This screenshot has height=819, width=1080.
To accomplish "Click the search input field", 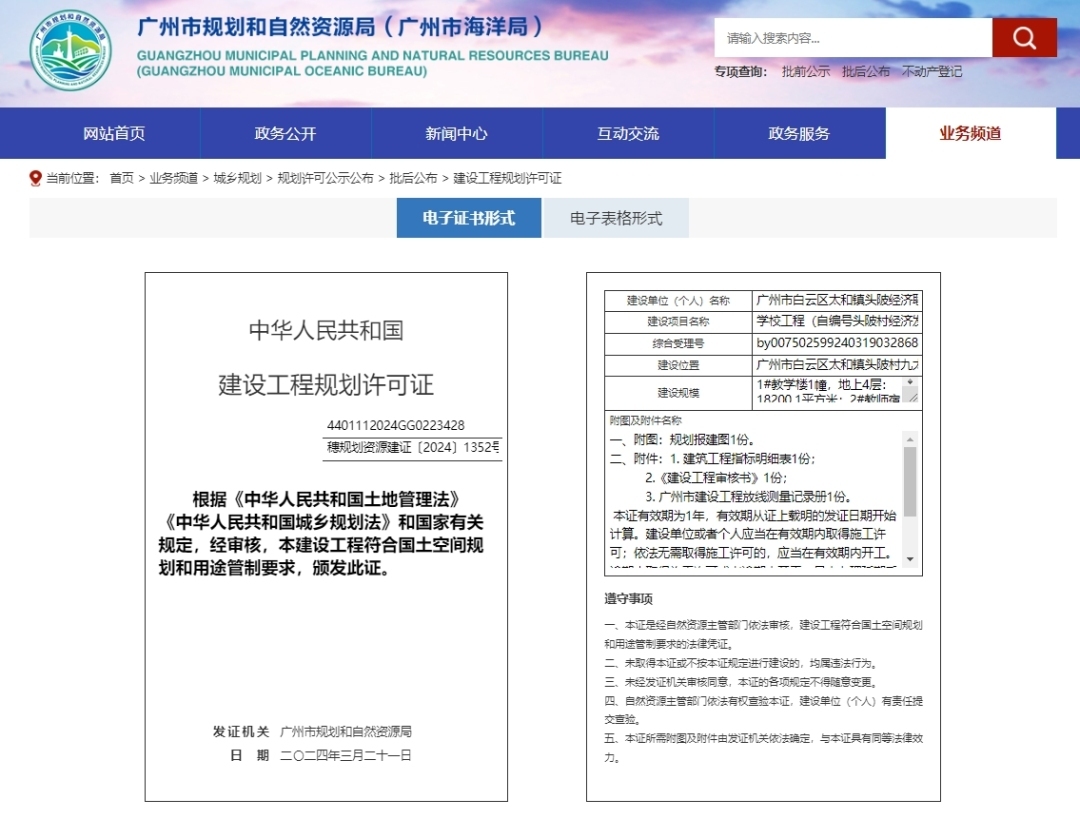I will [852, 38].
